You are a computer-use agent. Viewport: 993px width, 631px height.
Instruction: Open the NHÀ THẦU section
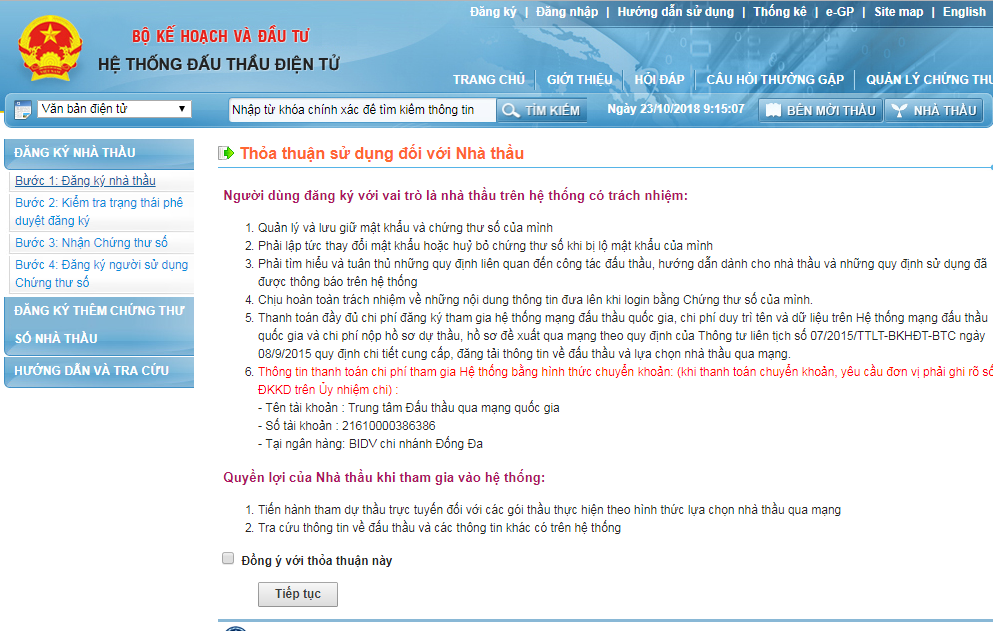coord(934,110)
